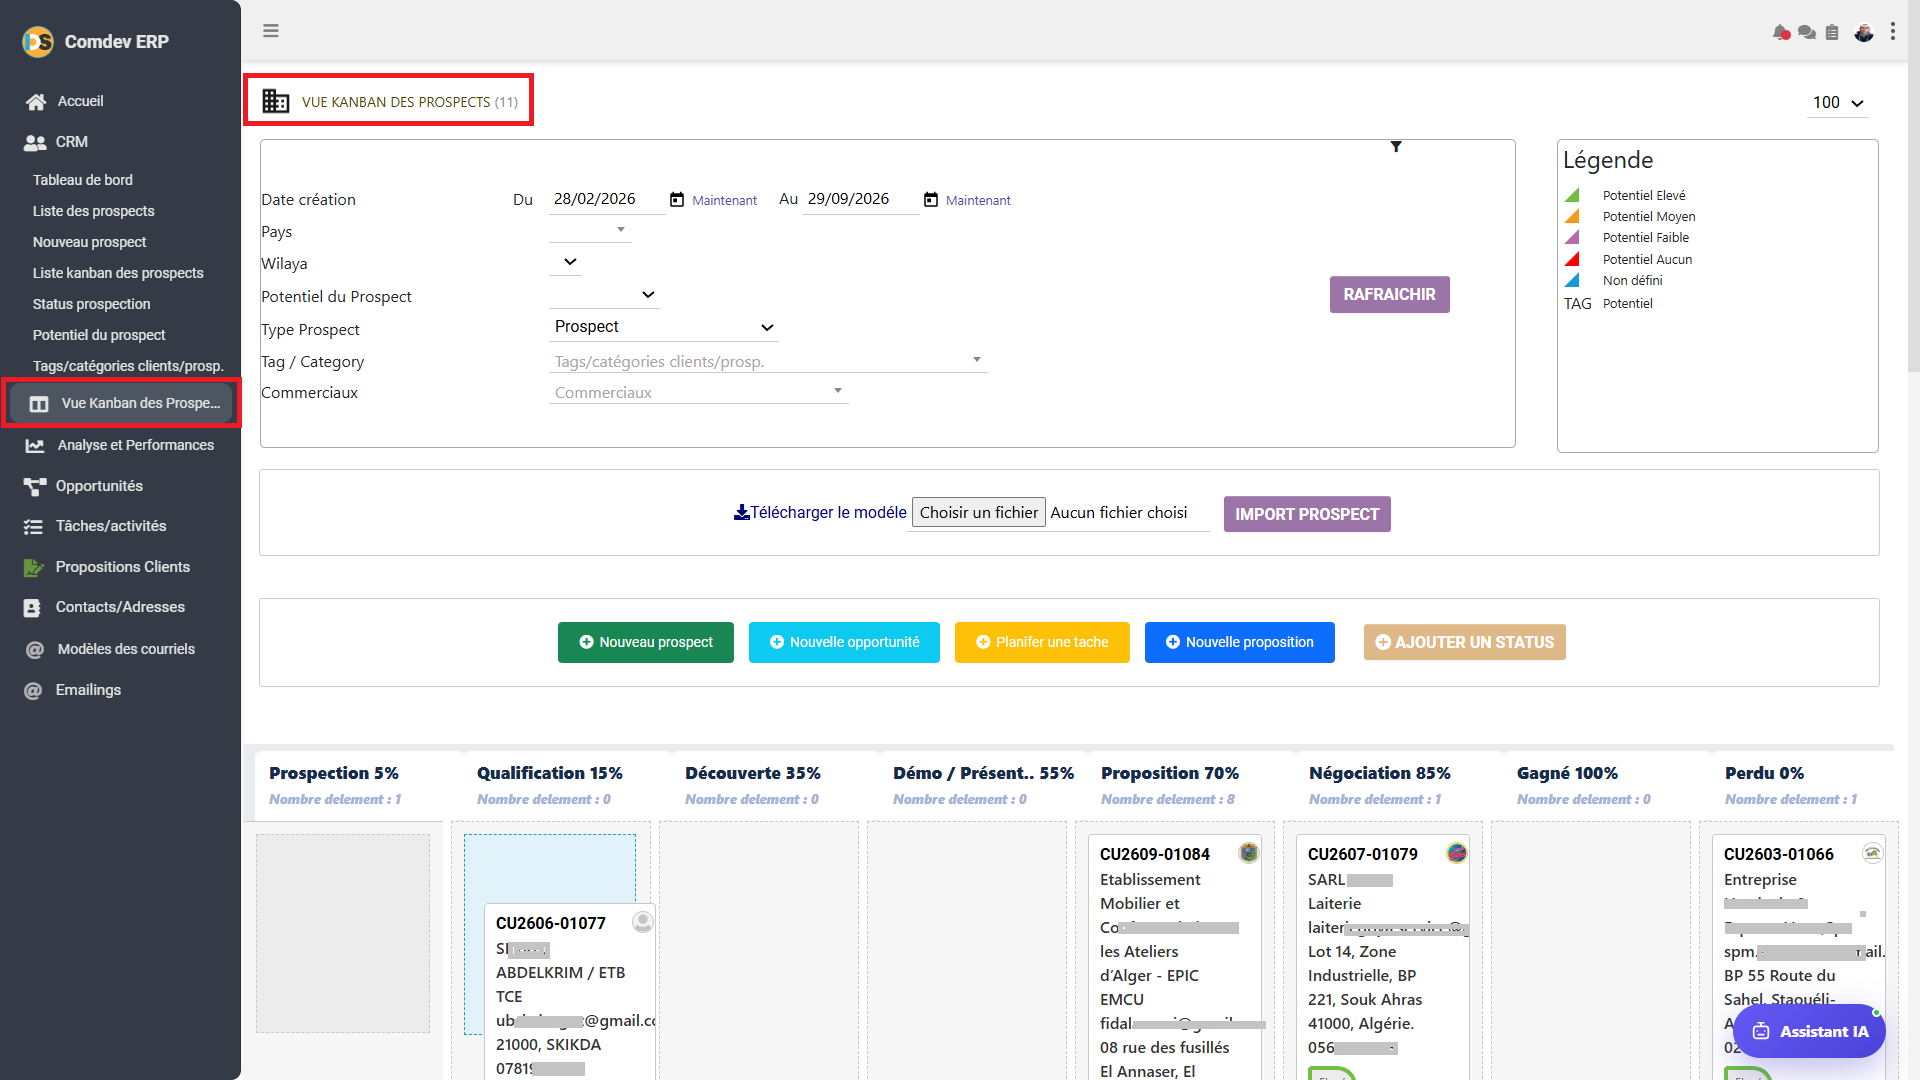The width and height of the screenshot is (1920, 1080).
Task: Click the green Nouveau prospect button
Action: [x=646, y=642]
